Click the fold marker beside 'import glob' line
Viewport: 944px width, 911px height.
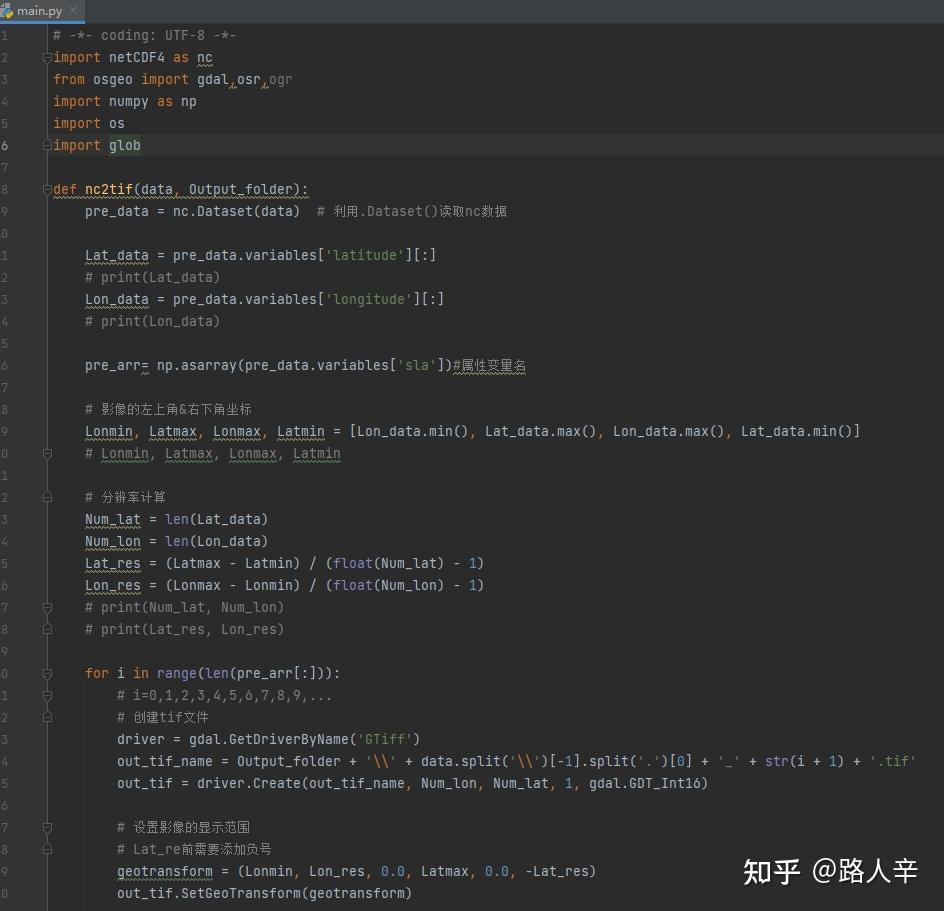coord(46,145)
